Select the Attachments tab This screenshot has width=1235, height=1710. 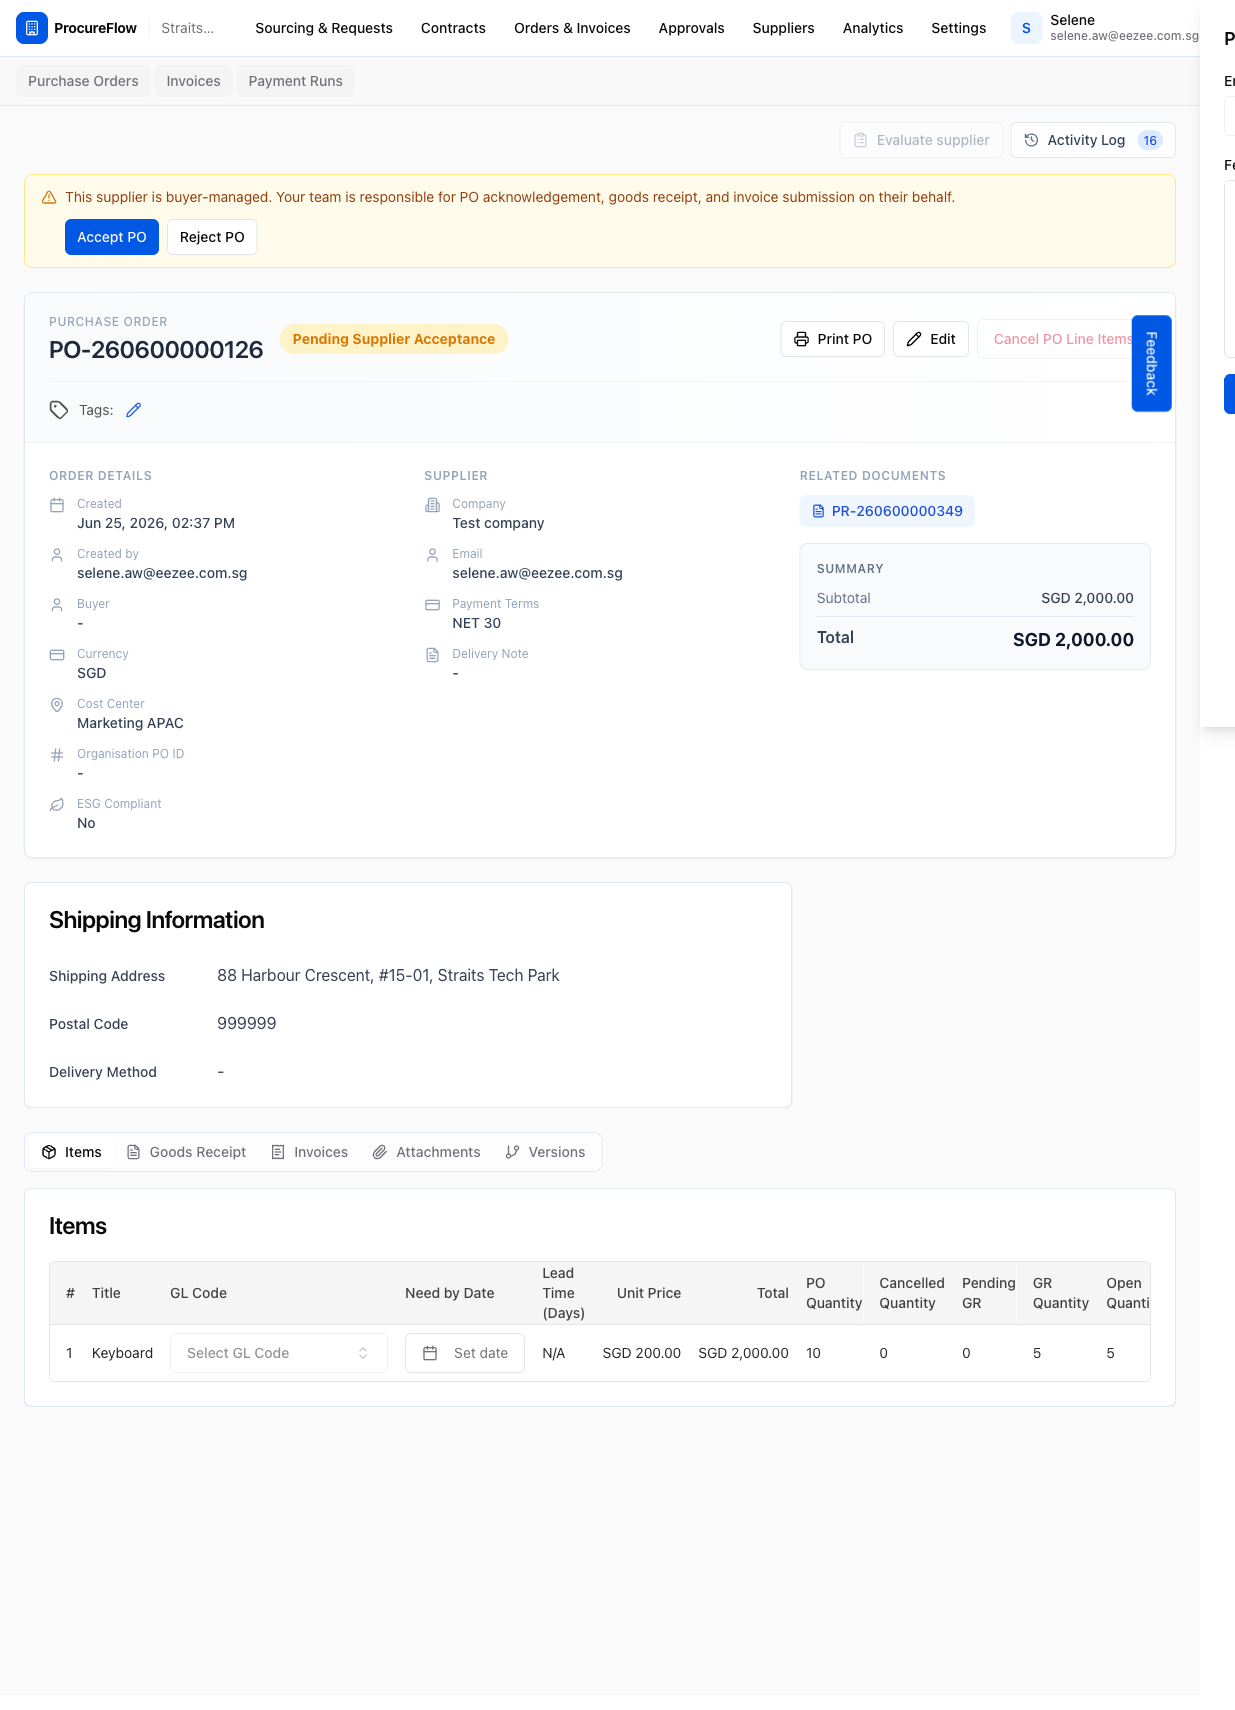[426, 1152]
